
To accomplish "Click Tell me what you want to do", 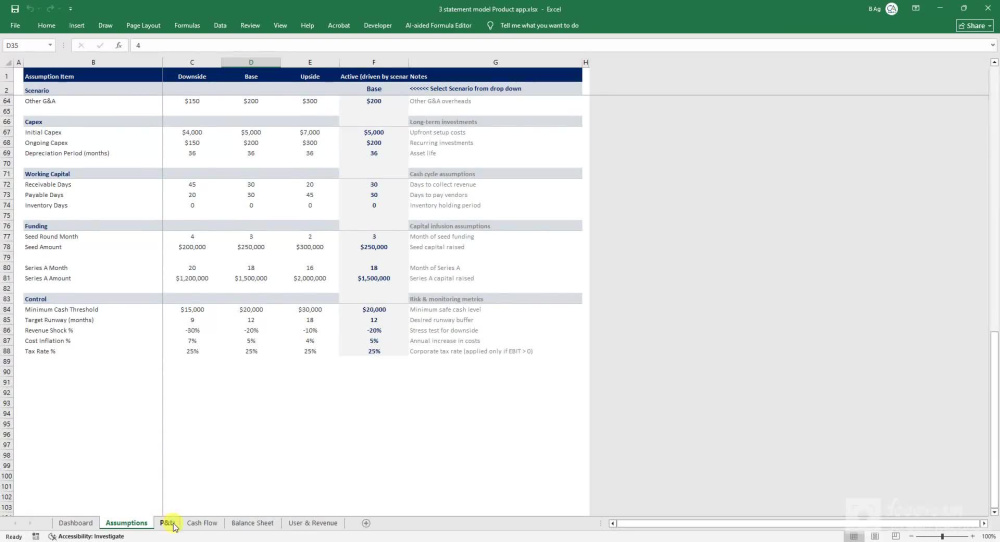I will (x=539, y=26).
